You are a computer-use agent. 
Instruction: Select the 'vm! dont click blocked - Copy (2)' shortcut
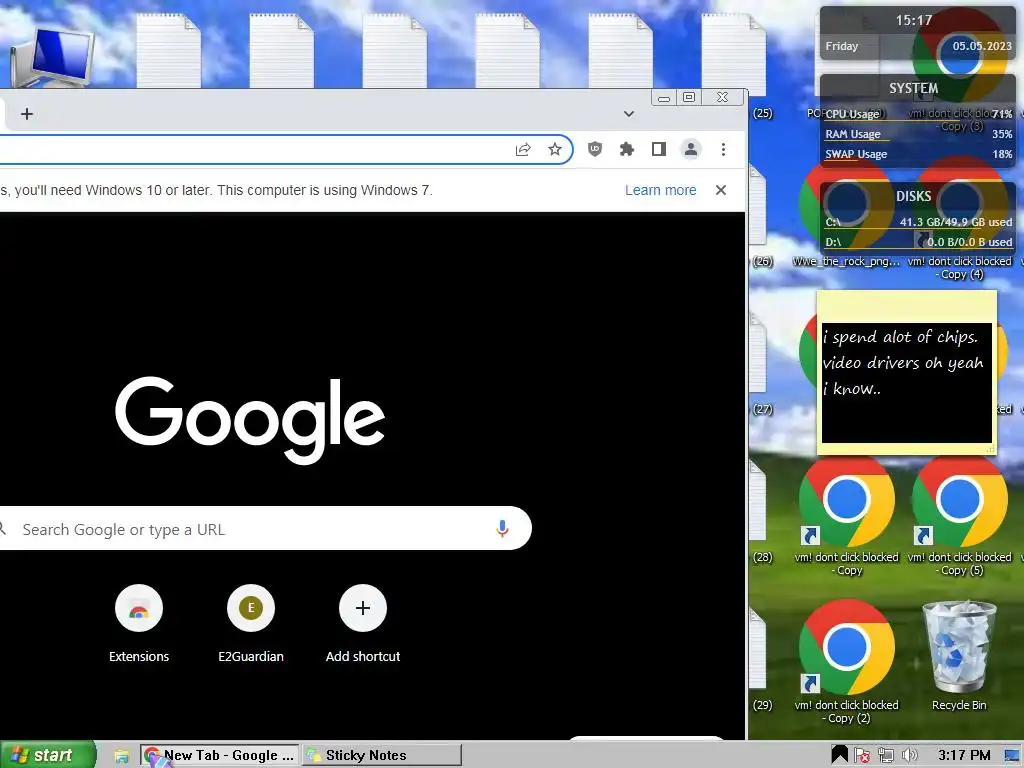click(846, 662)
